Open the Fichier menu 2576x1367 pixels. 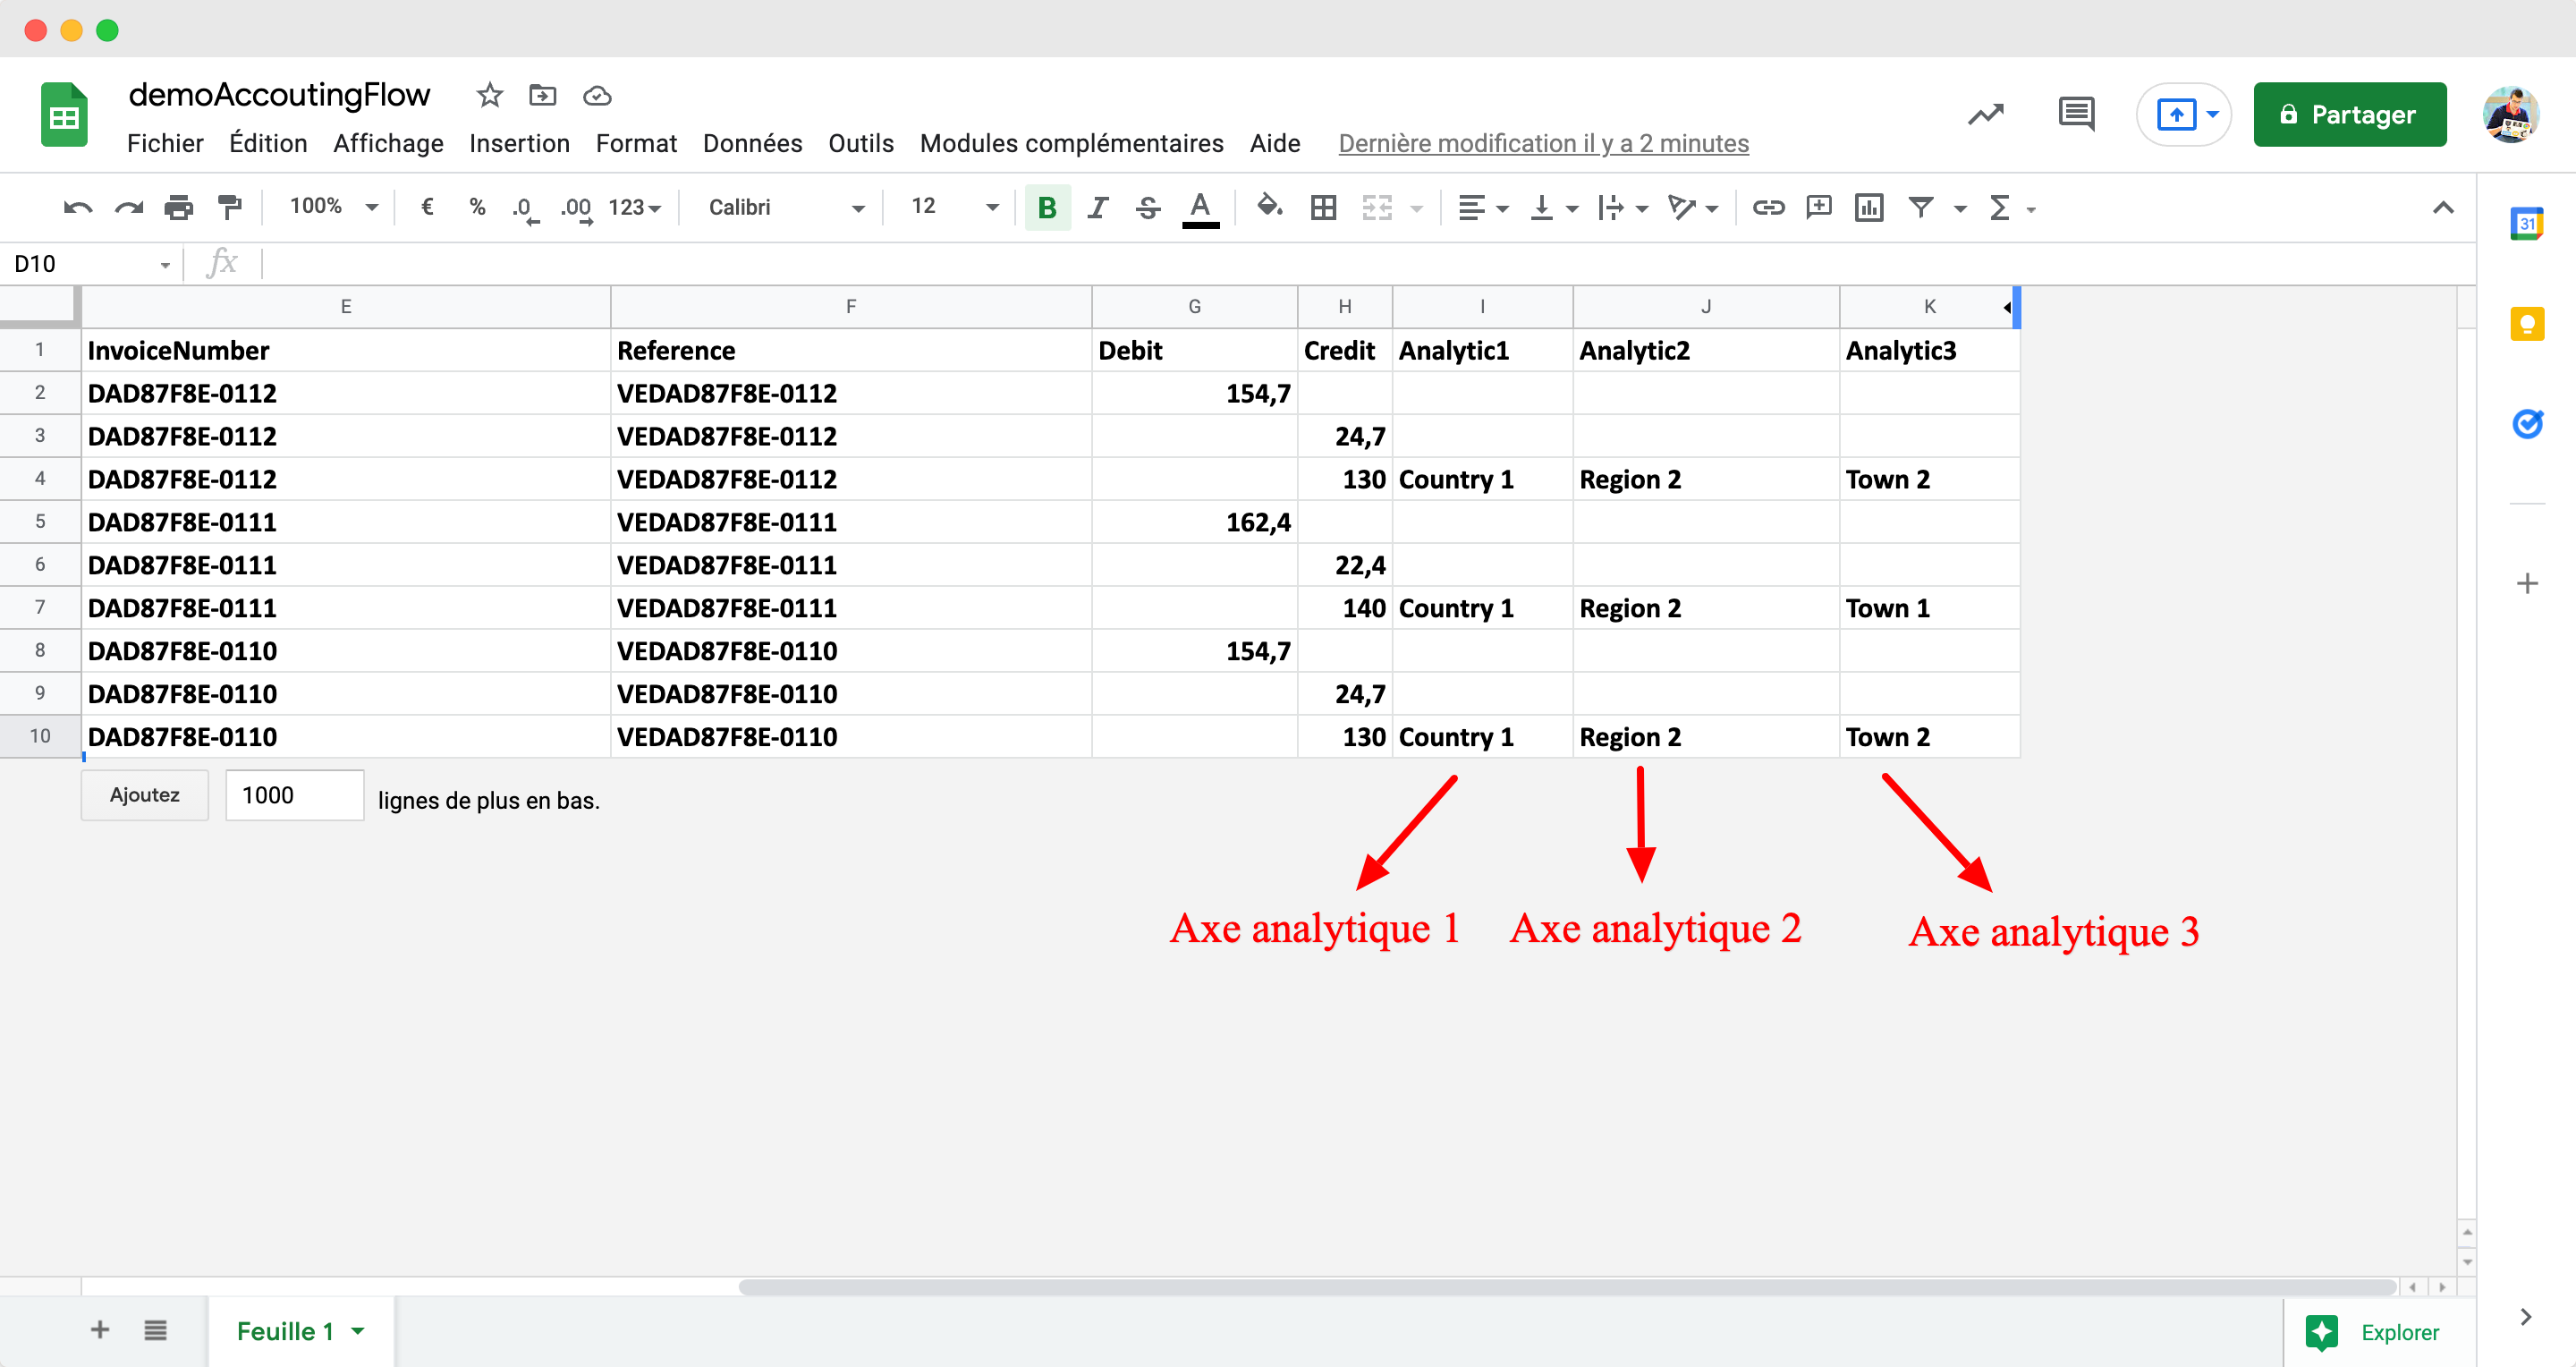[165, 143]
